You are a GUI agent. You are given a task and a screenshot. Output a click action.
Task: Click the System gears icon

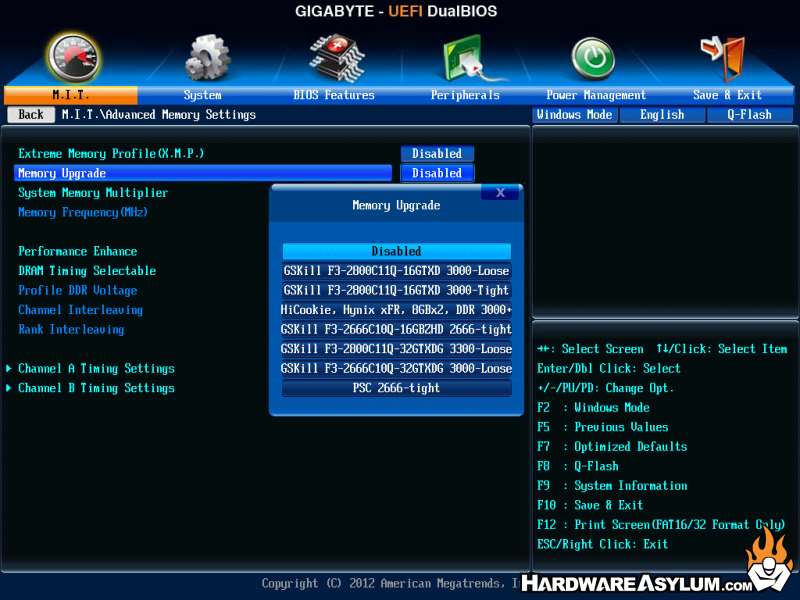(x=207, y=57)
